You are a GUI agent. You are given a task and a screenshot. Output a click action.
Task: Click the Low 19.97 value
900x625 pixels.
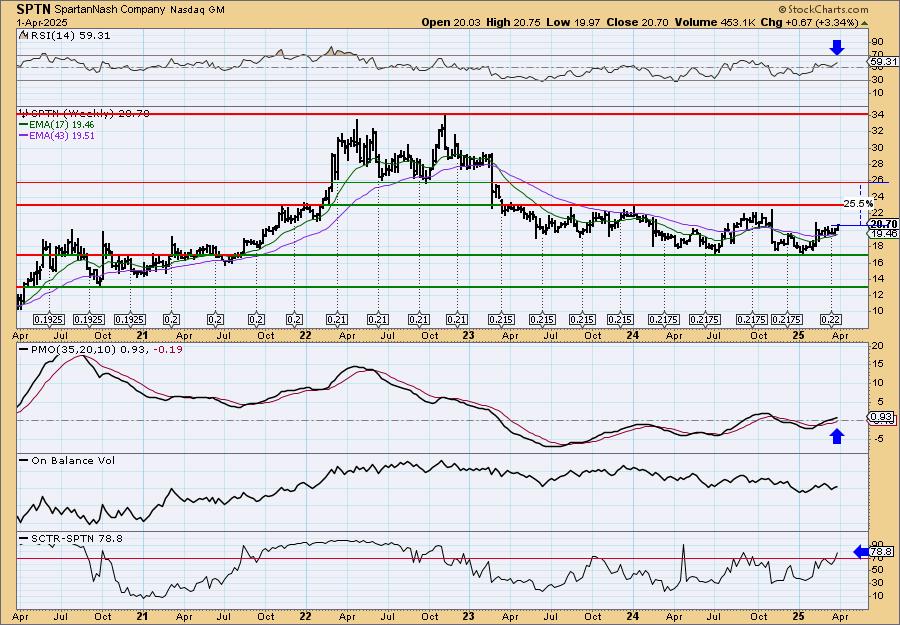point(571,22)
